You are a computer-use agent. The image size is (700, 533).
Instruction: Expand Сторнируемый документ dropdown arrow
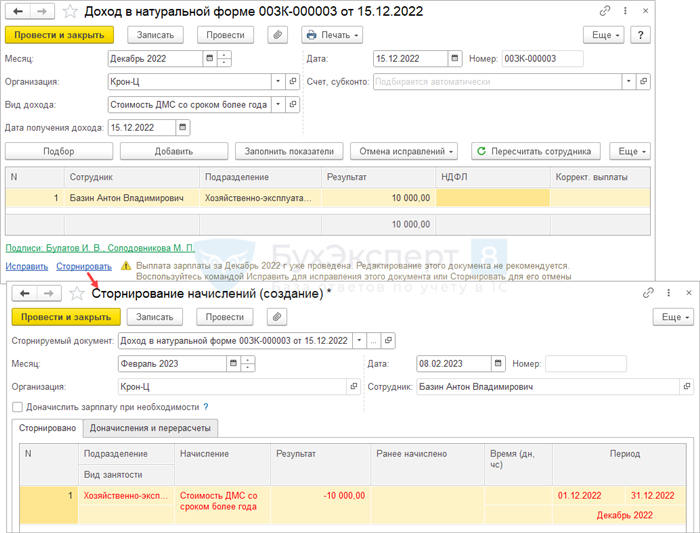[359, 341]
